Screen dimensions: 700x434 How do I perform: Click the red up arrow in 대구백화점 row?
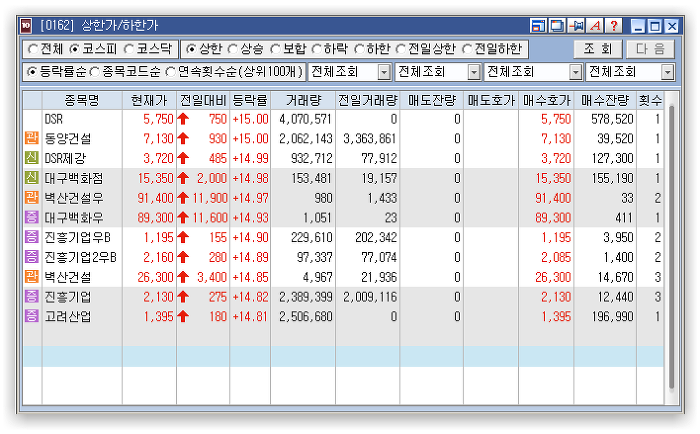coord(183,178)
